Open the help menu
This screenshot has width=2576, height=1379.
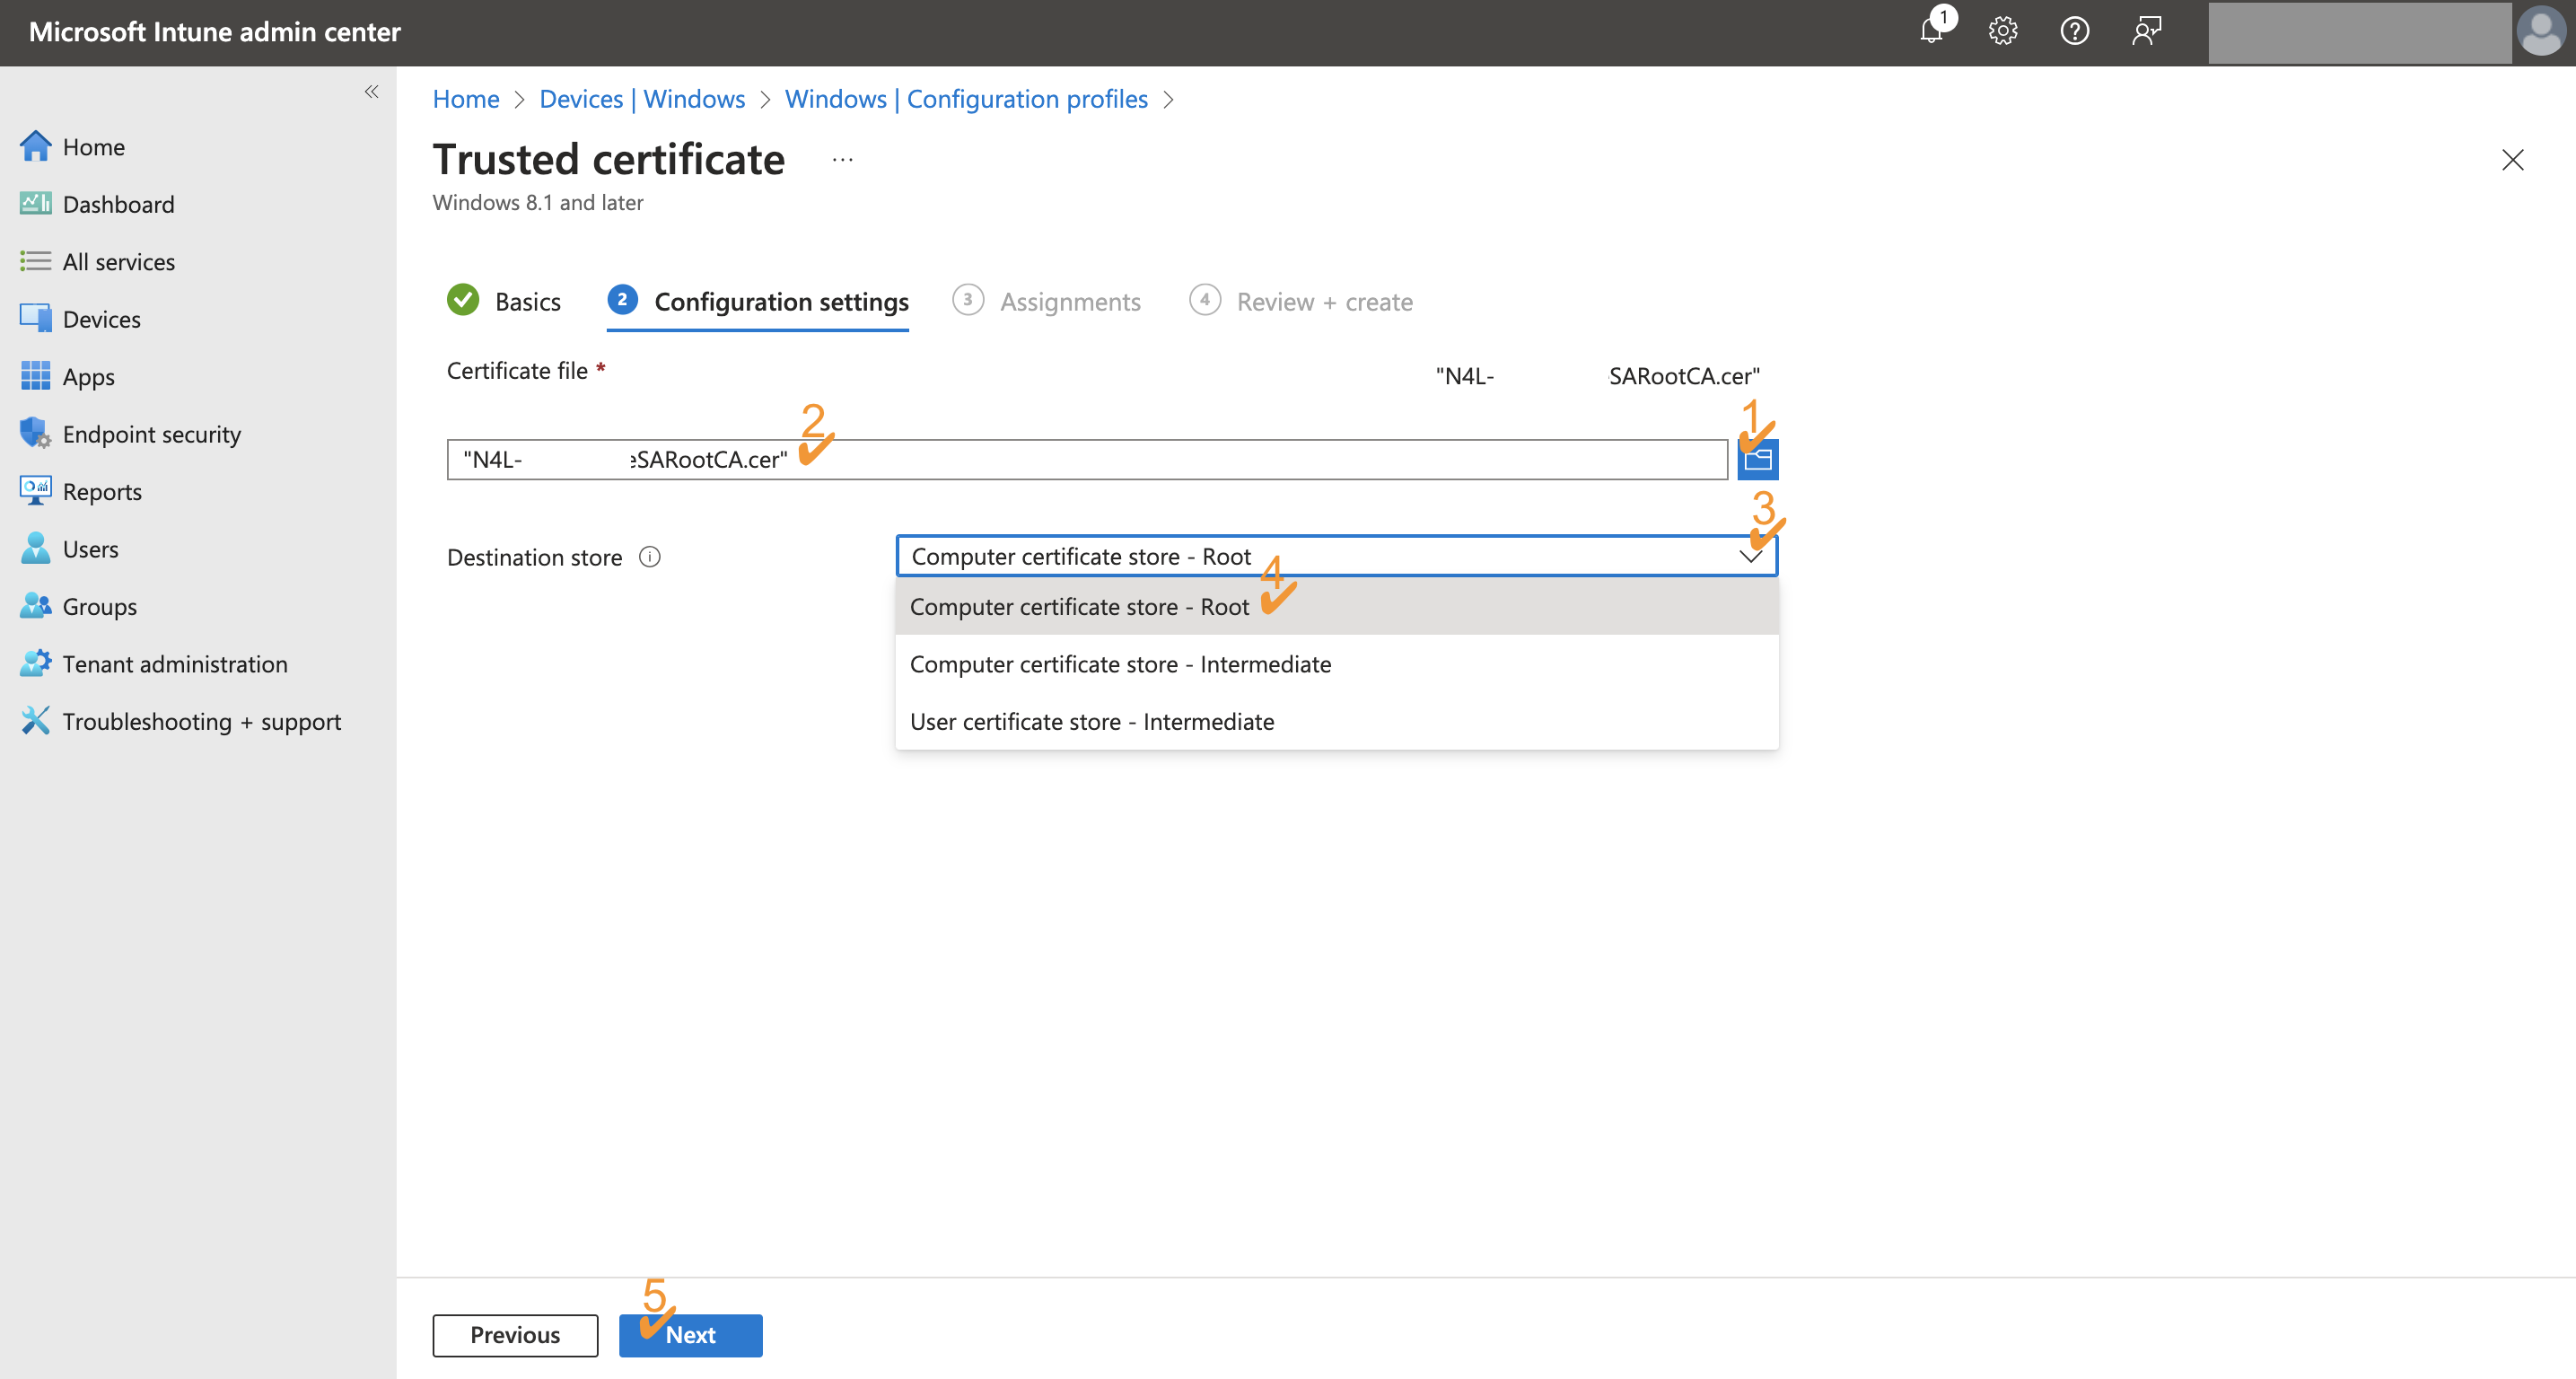(2074, 31)
